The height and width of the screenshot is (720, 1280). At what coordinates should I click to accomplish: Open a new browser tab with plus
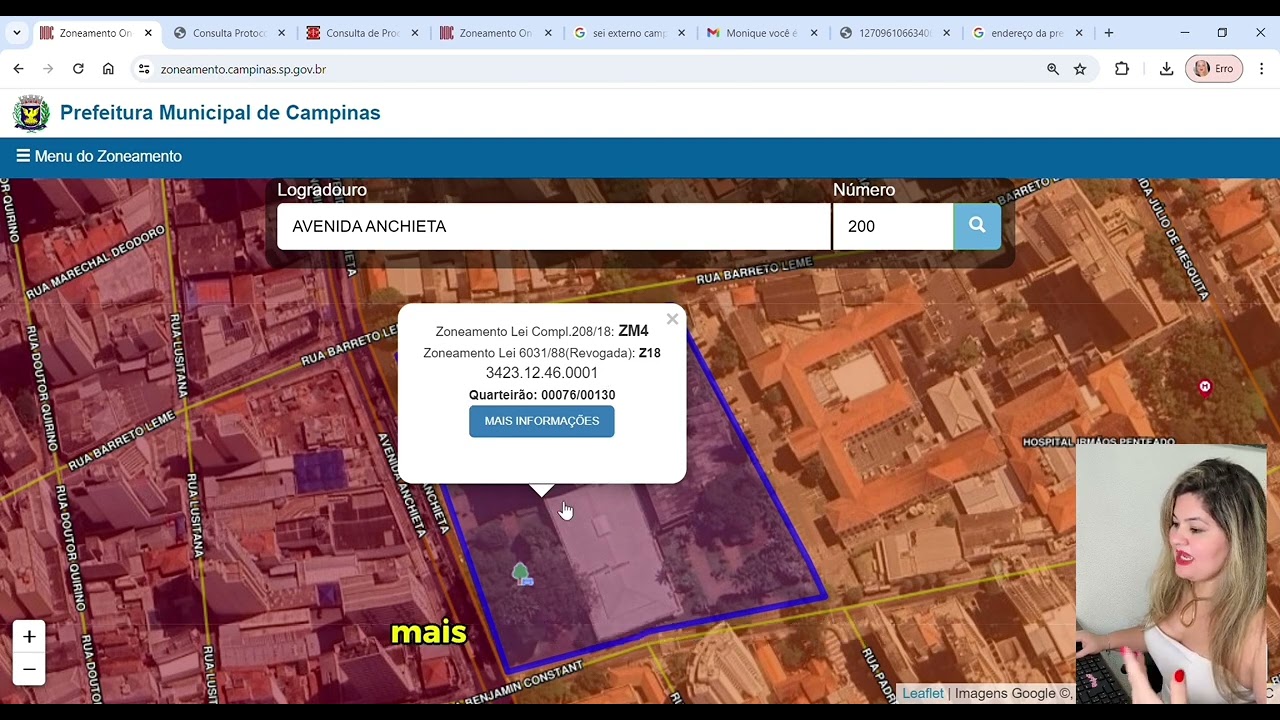1108,33
